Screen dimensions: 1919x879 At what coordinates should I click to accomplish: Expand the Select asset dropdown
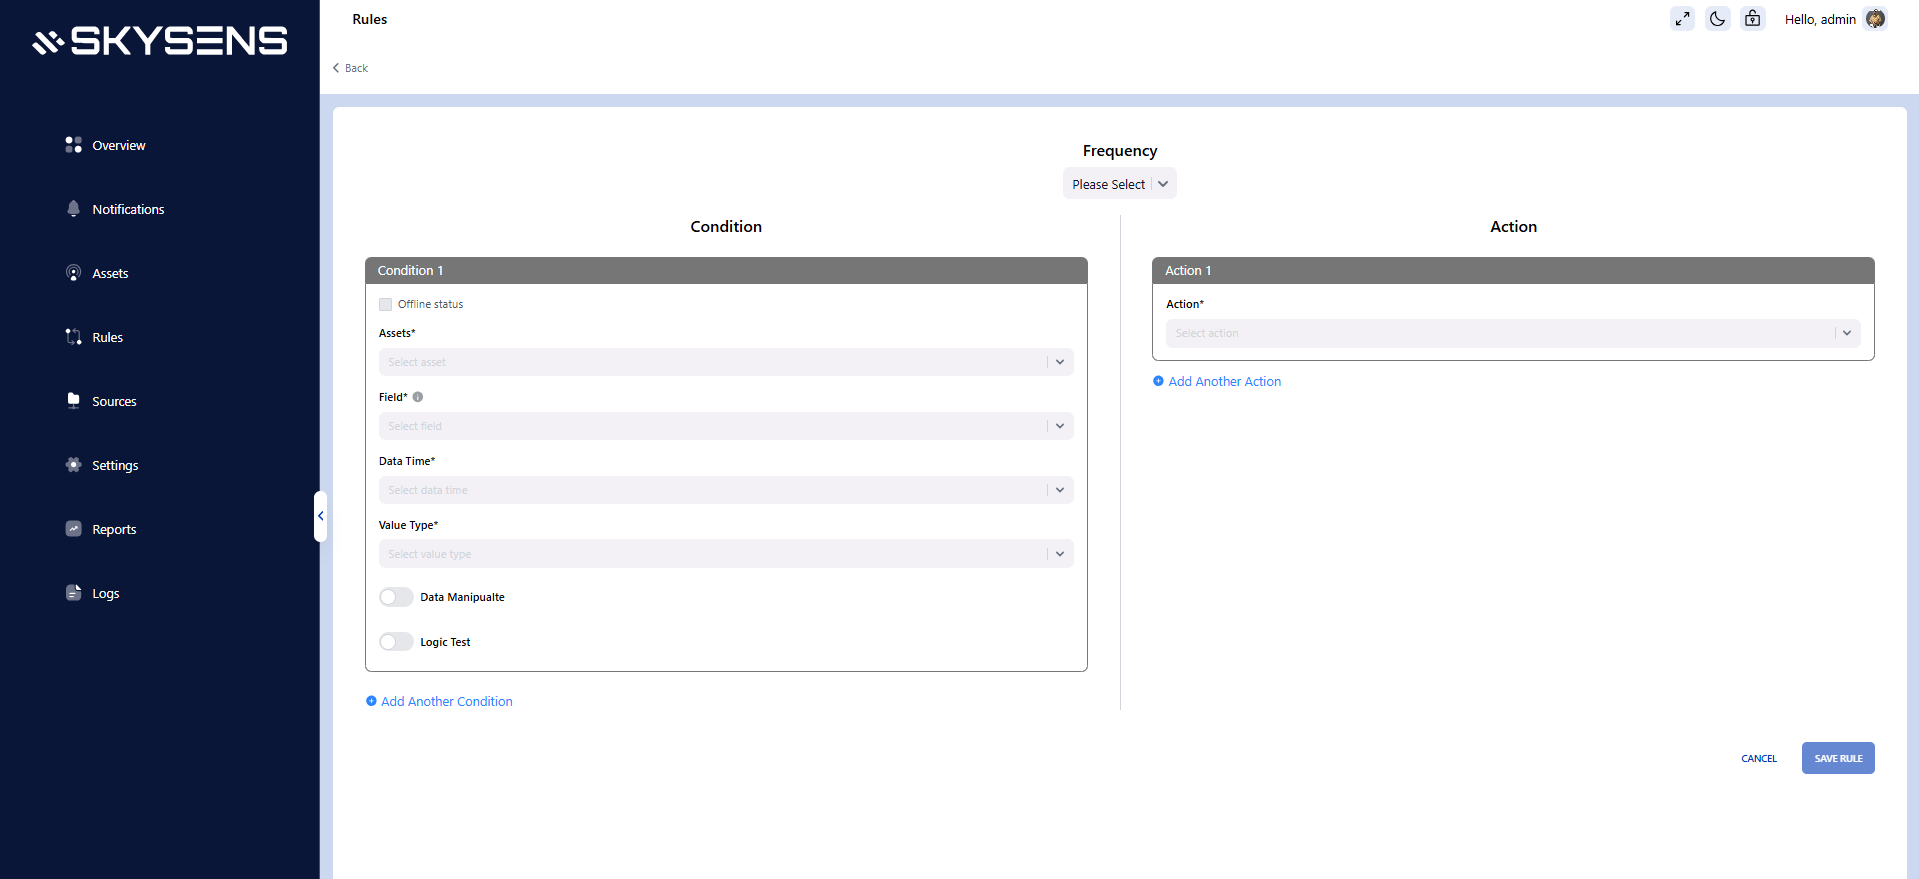click(x=725, y=362)
